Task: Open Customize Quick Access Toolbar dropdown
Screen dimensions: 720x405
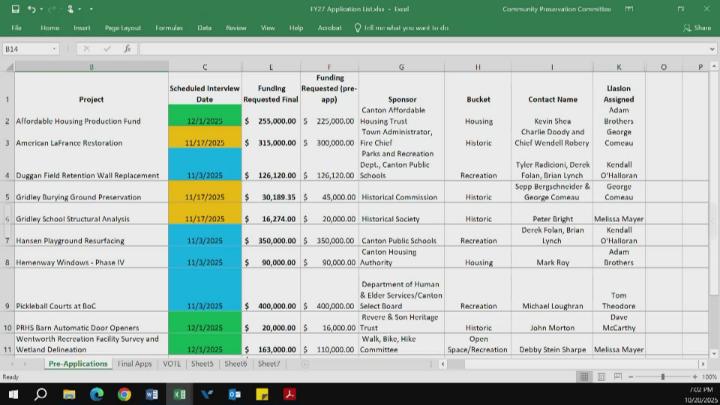Action: pos(89,9)
